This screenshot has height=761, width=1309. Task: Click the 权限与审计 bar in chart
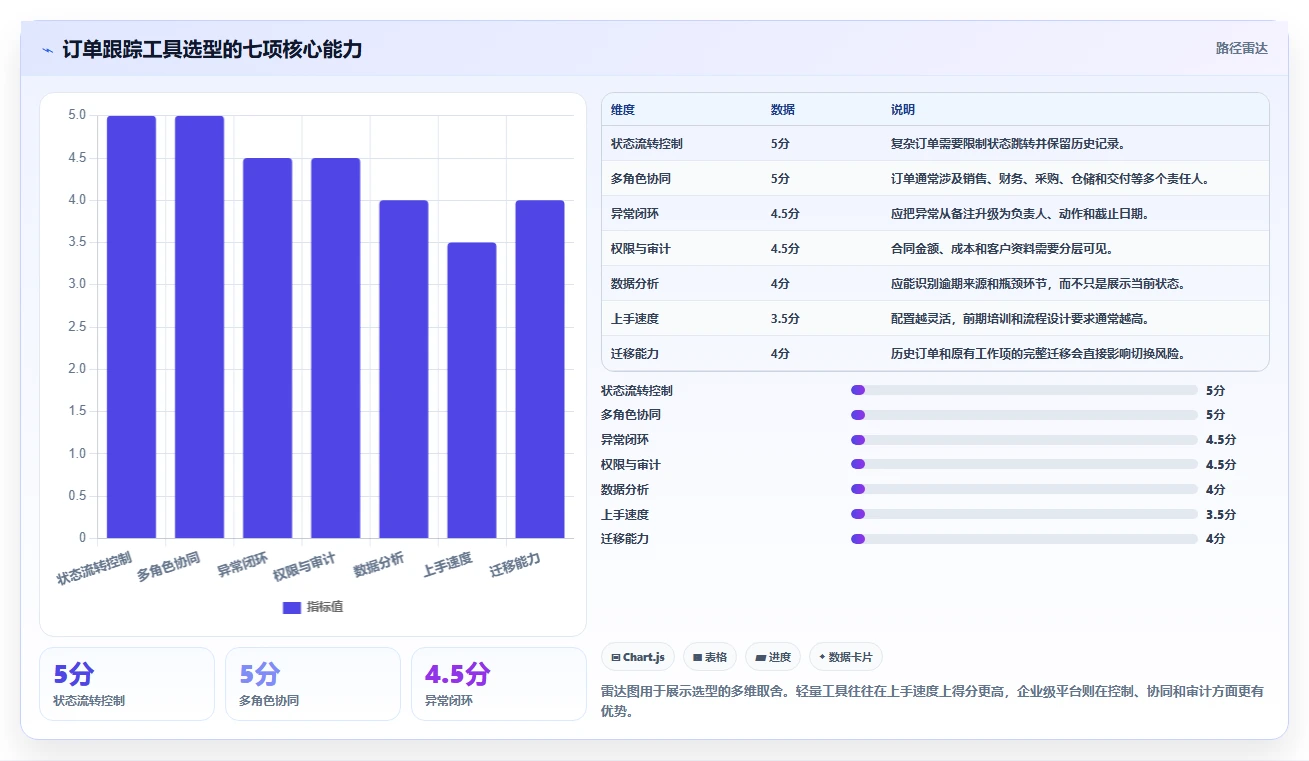335,348
